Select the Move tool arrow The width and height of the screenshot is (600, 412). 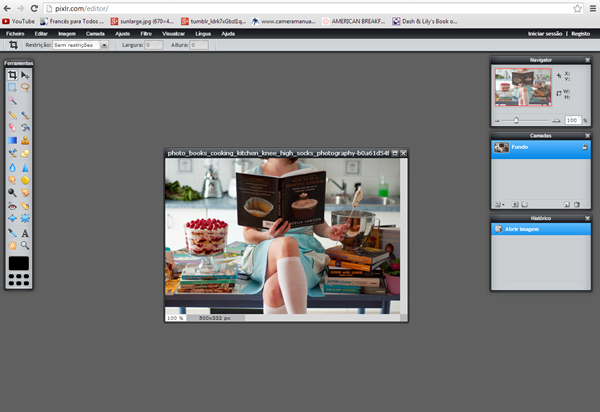click(x=25, y=75)
